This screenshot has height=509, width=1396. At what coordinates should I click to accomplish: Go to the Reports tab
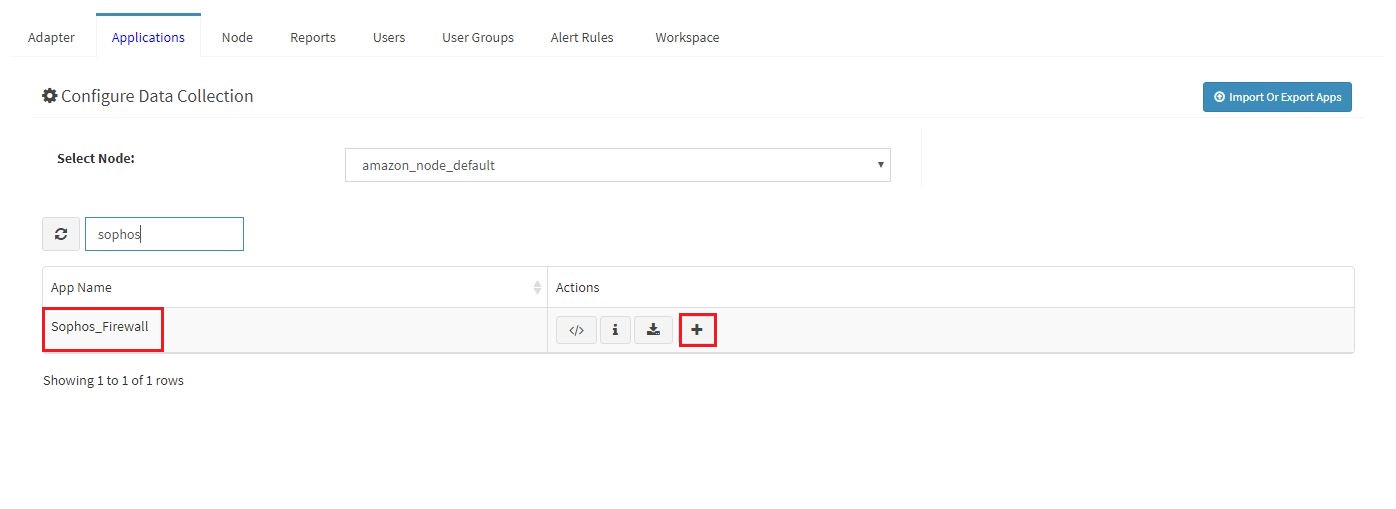313,37
